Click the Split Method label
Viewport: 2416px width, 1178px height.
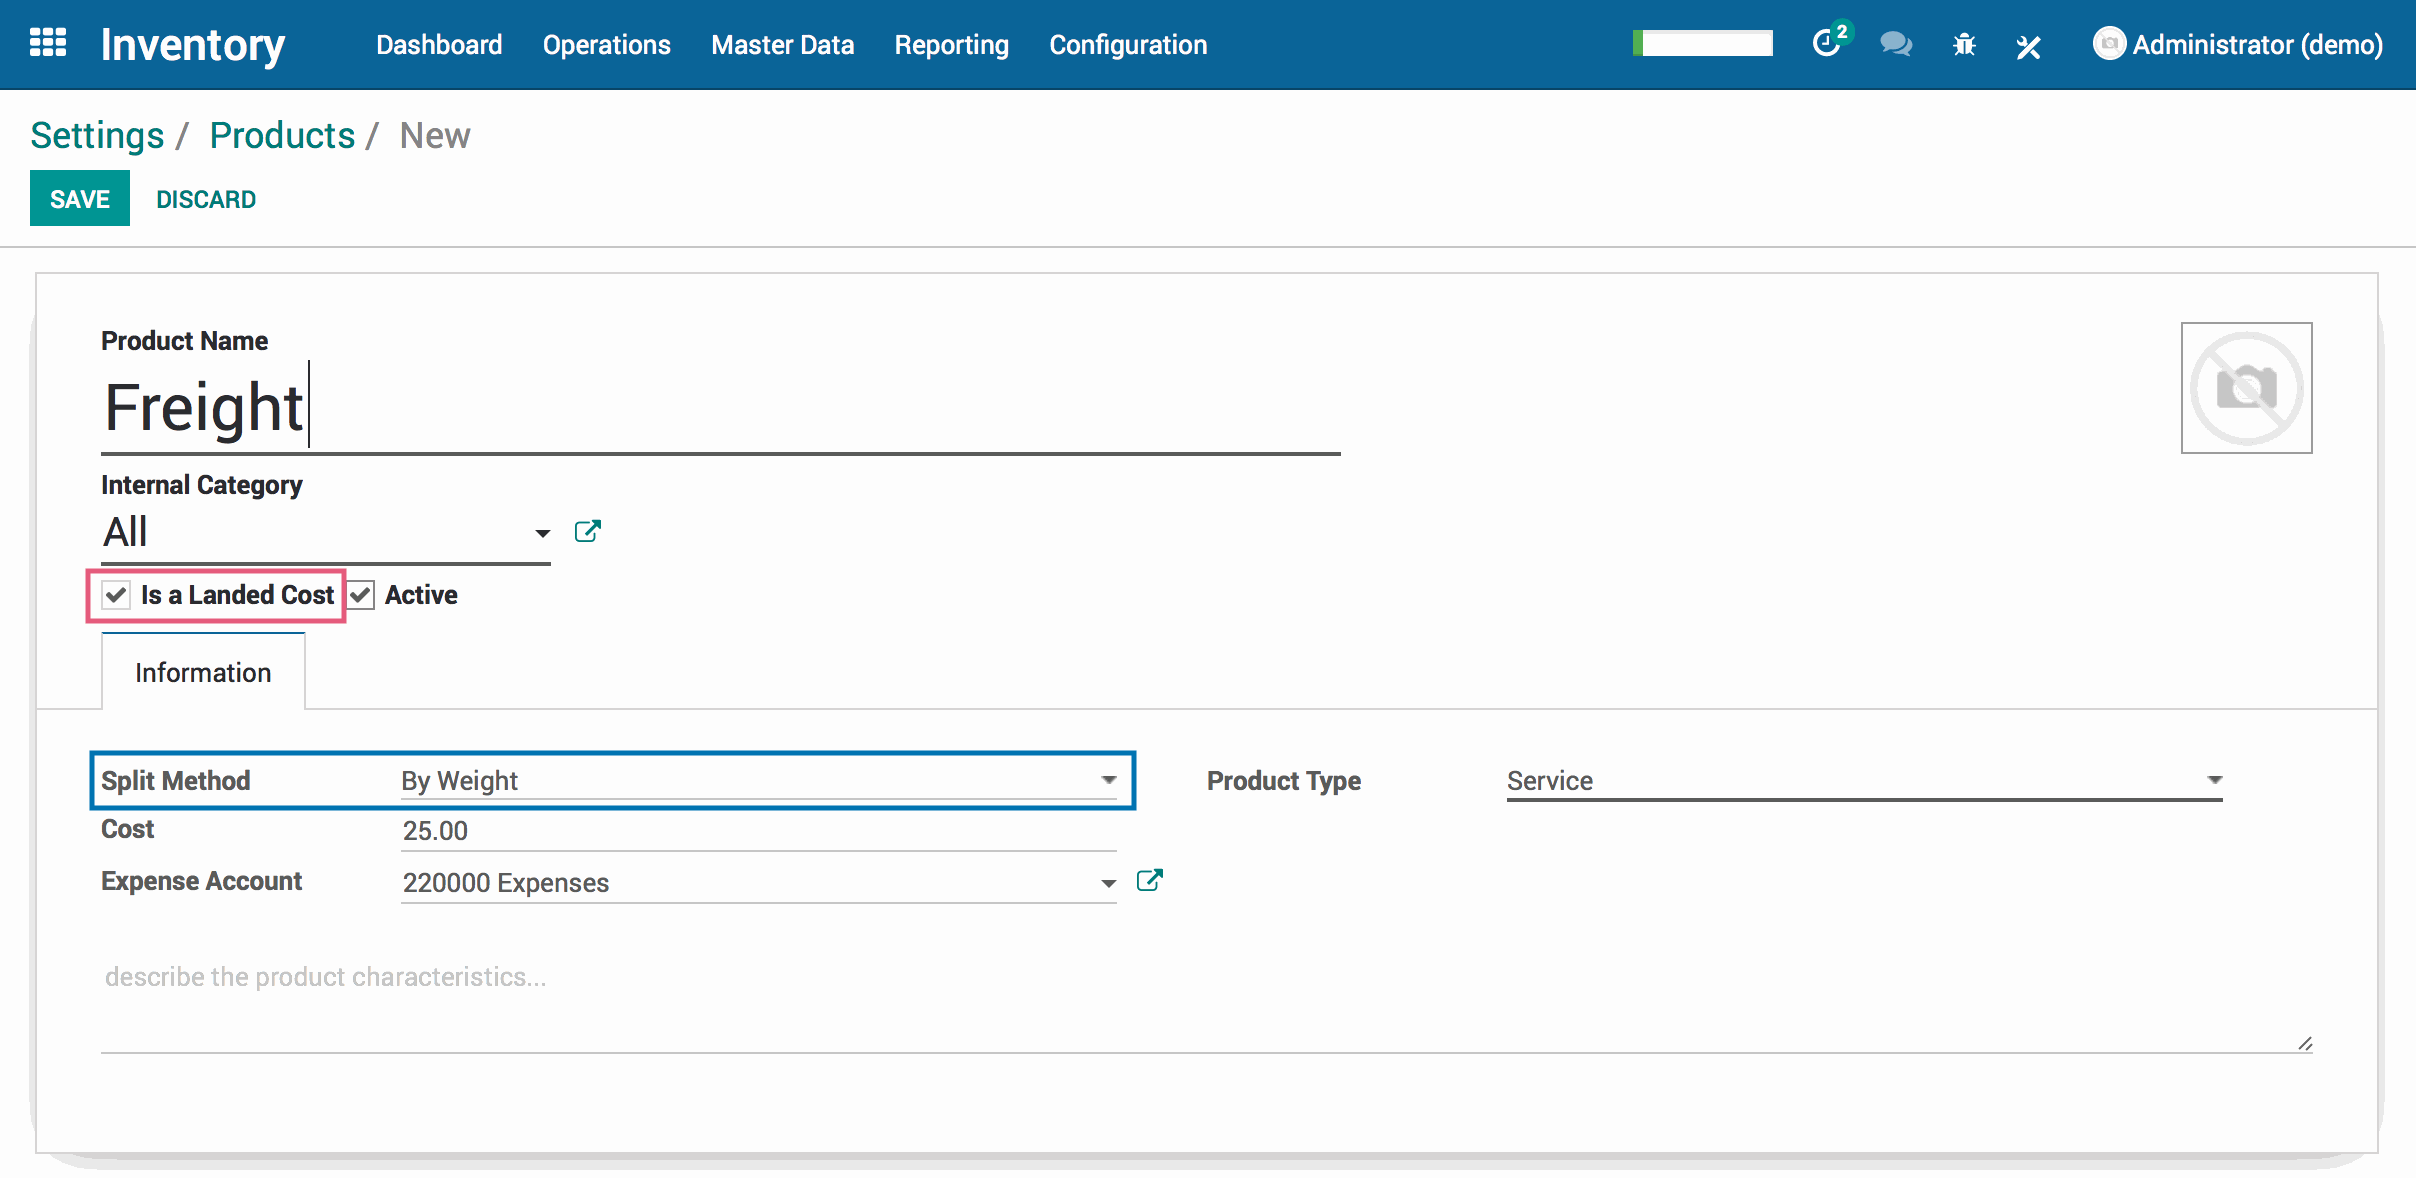176,781
